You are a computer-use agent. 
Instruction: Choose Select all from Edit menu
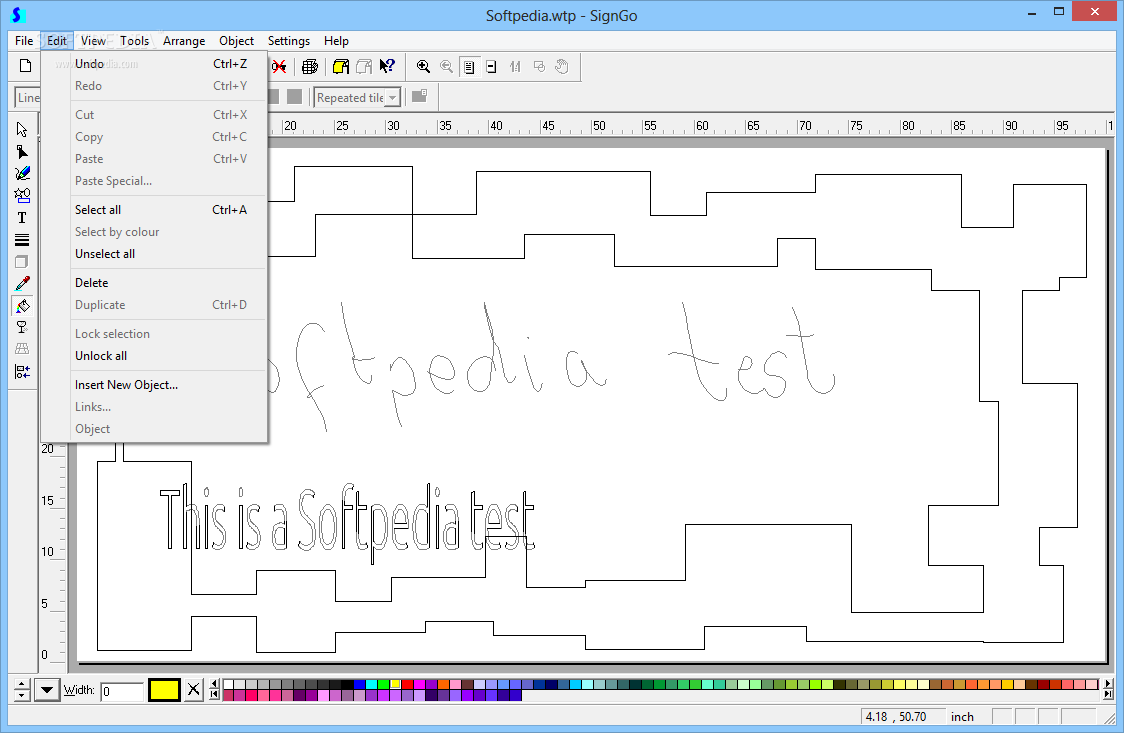pyautogui.click(x=154, y=210)
